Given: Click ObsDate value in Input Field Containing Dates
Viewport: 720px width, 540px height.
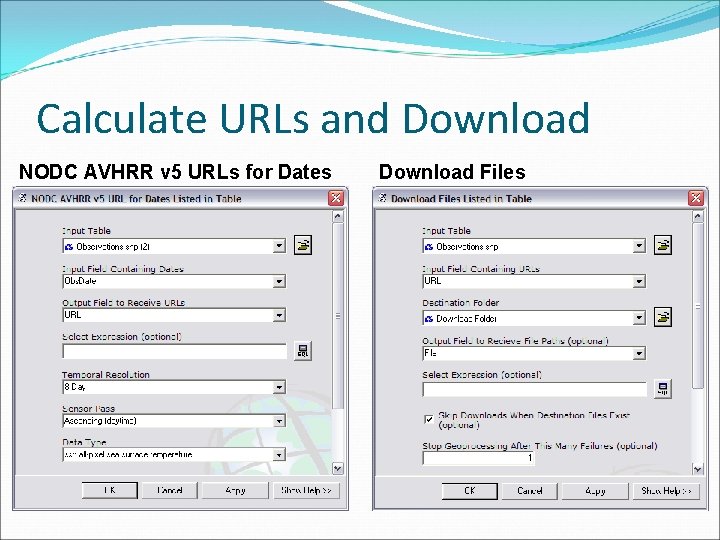Looking at the screenshot, I should click(80, 281).
